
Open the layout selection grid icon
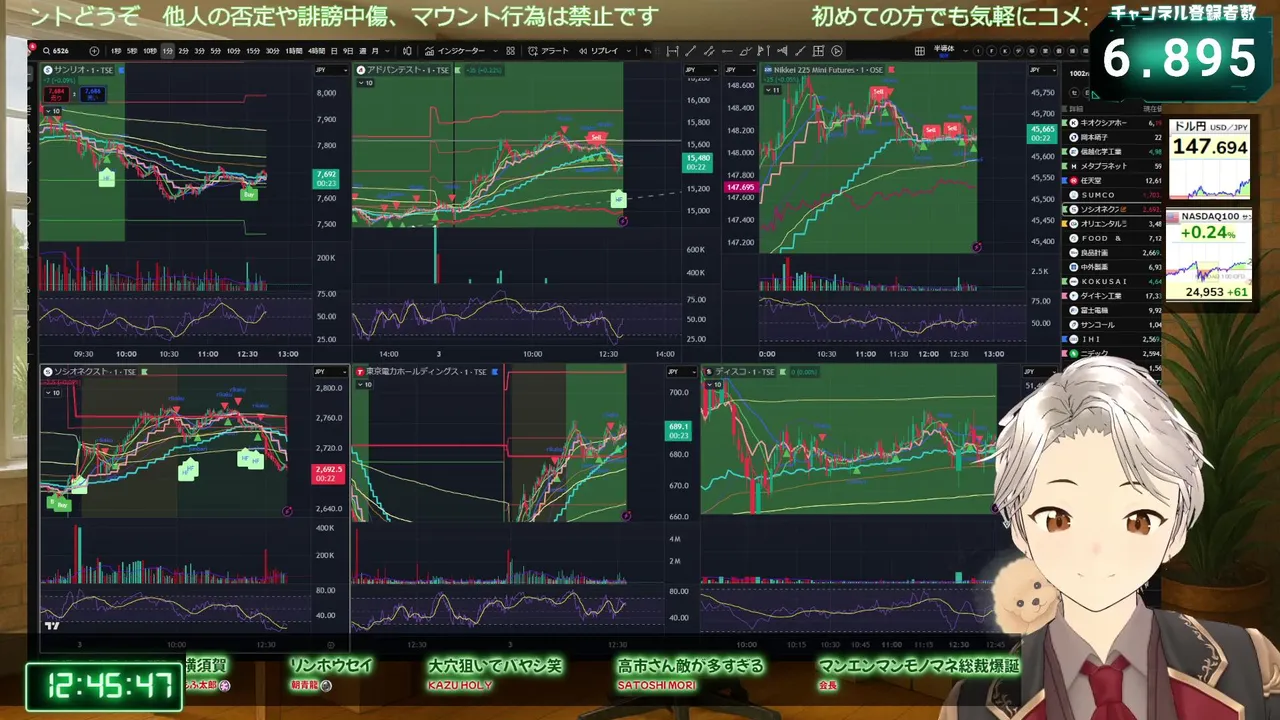tap(919, 51)
